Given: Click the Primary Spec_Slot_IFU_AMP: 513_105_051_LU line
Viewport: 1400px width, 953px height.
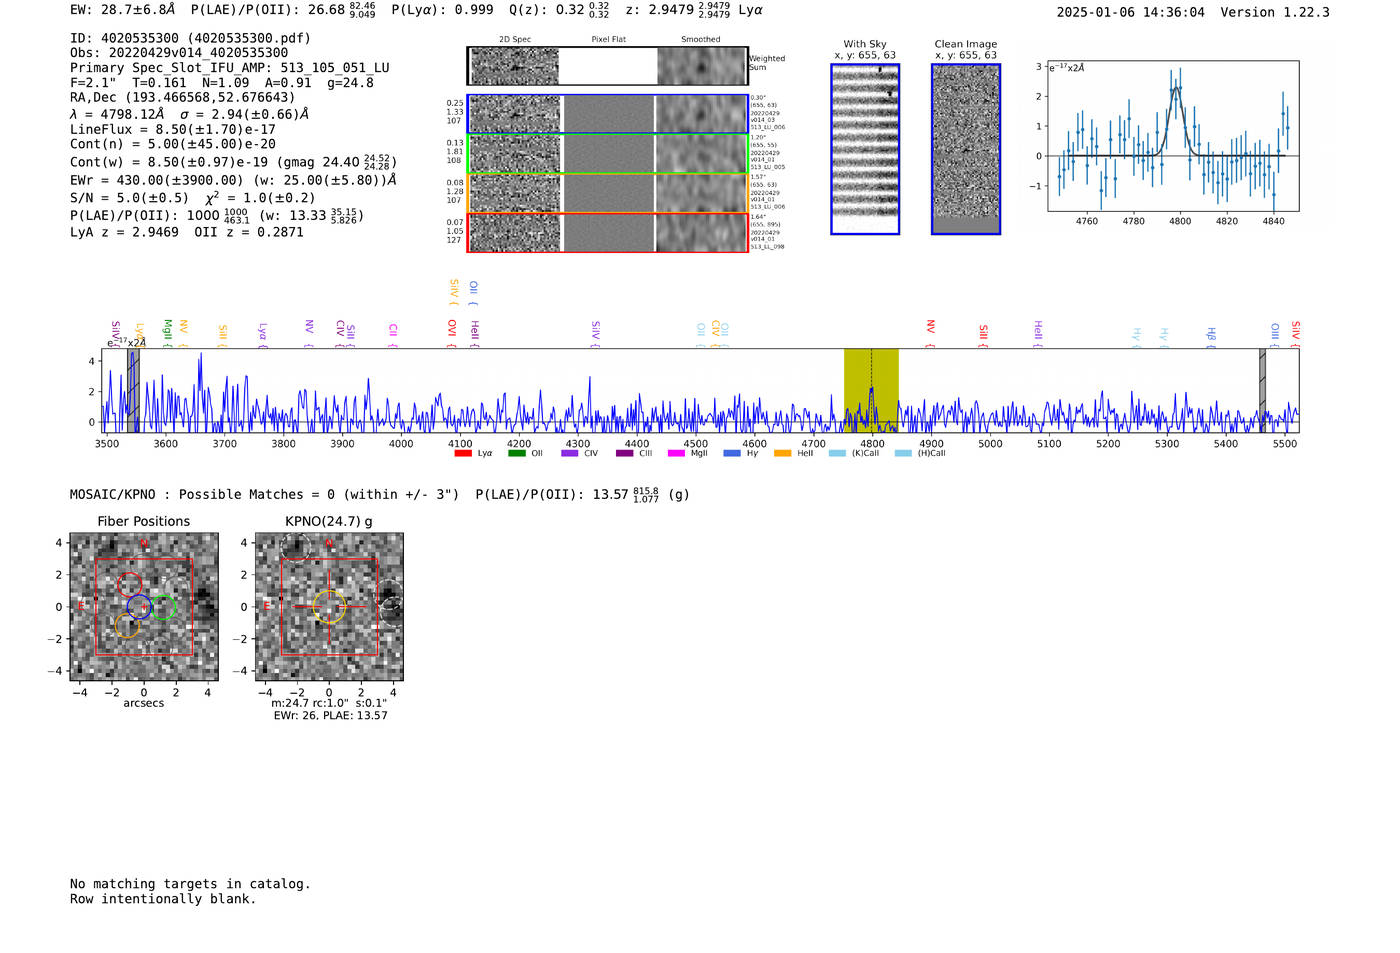Looking at the screenshot, I should [x=230, y=68].
